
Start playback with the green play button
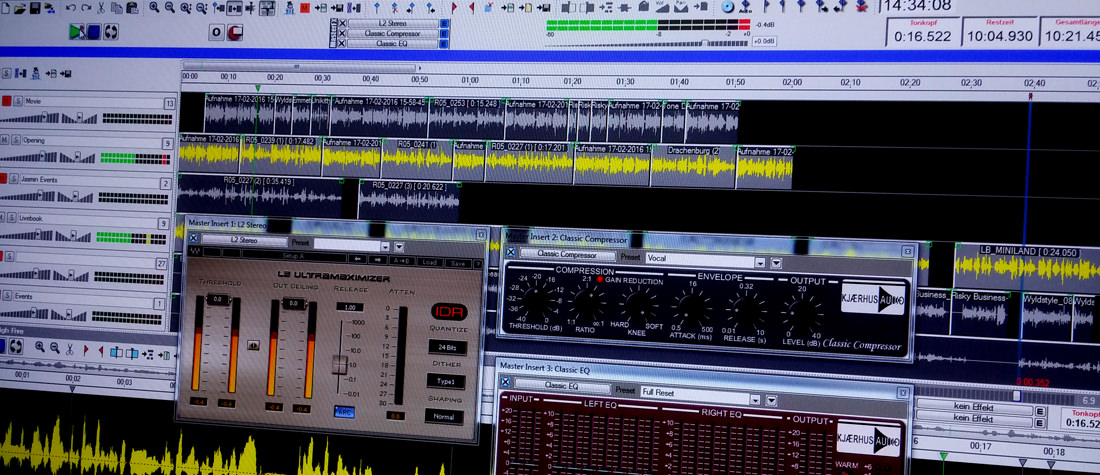pos(77,32)
